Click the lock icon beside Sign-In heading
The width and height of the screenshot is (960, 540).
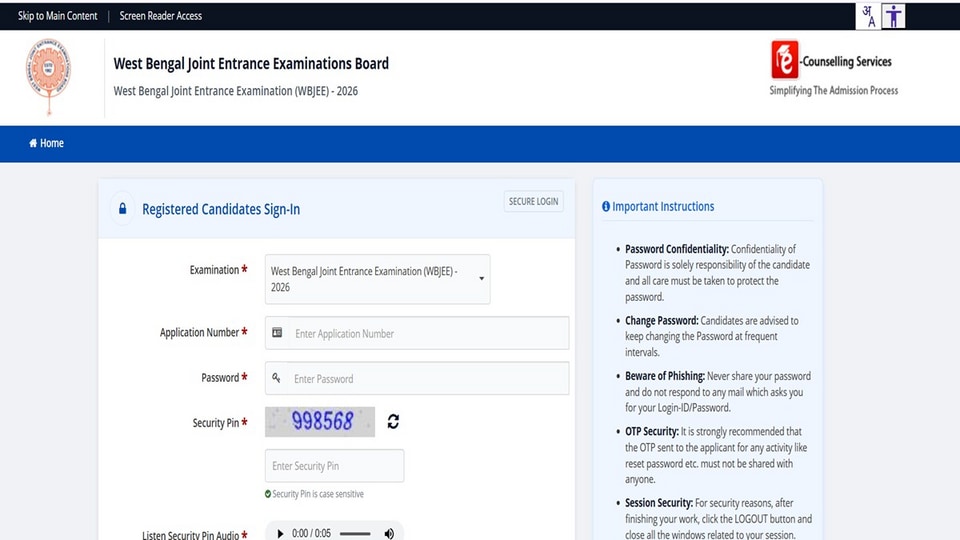(x=122, y=209)
